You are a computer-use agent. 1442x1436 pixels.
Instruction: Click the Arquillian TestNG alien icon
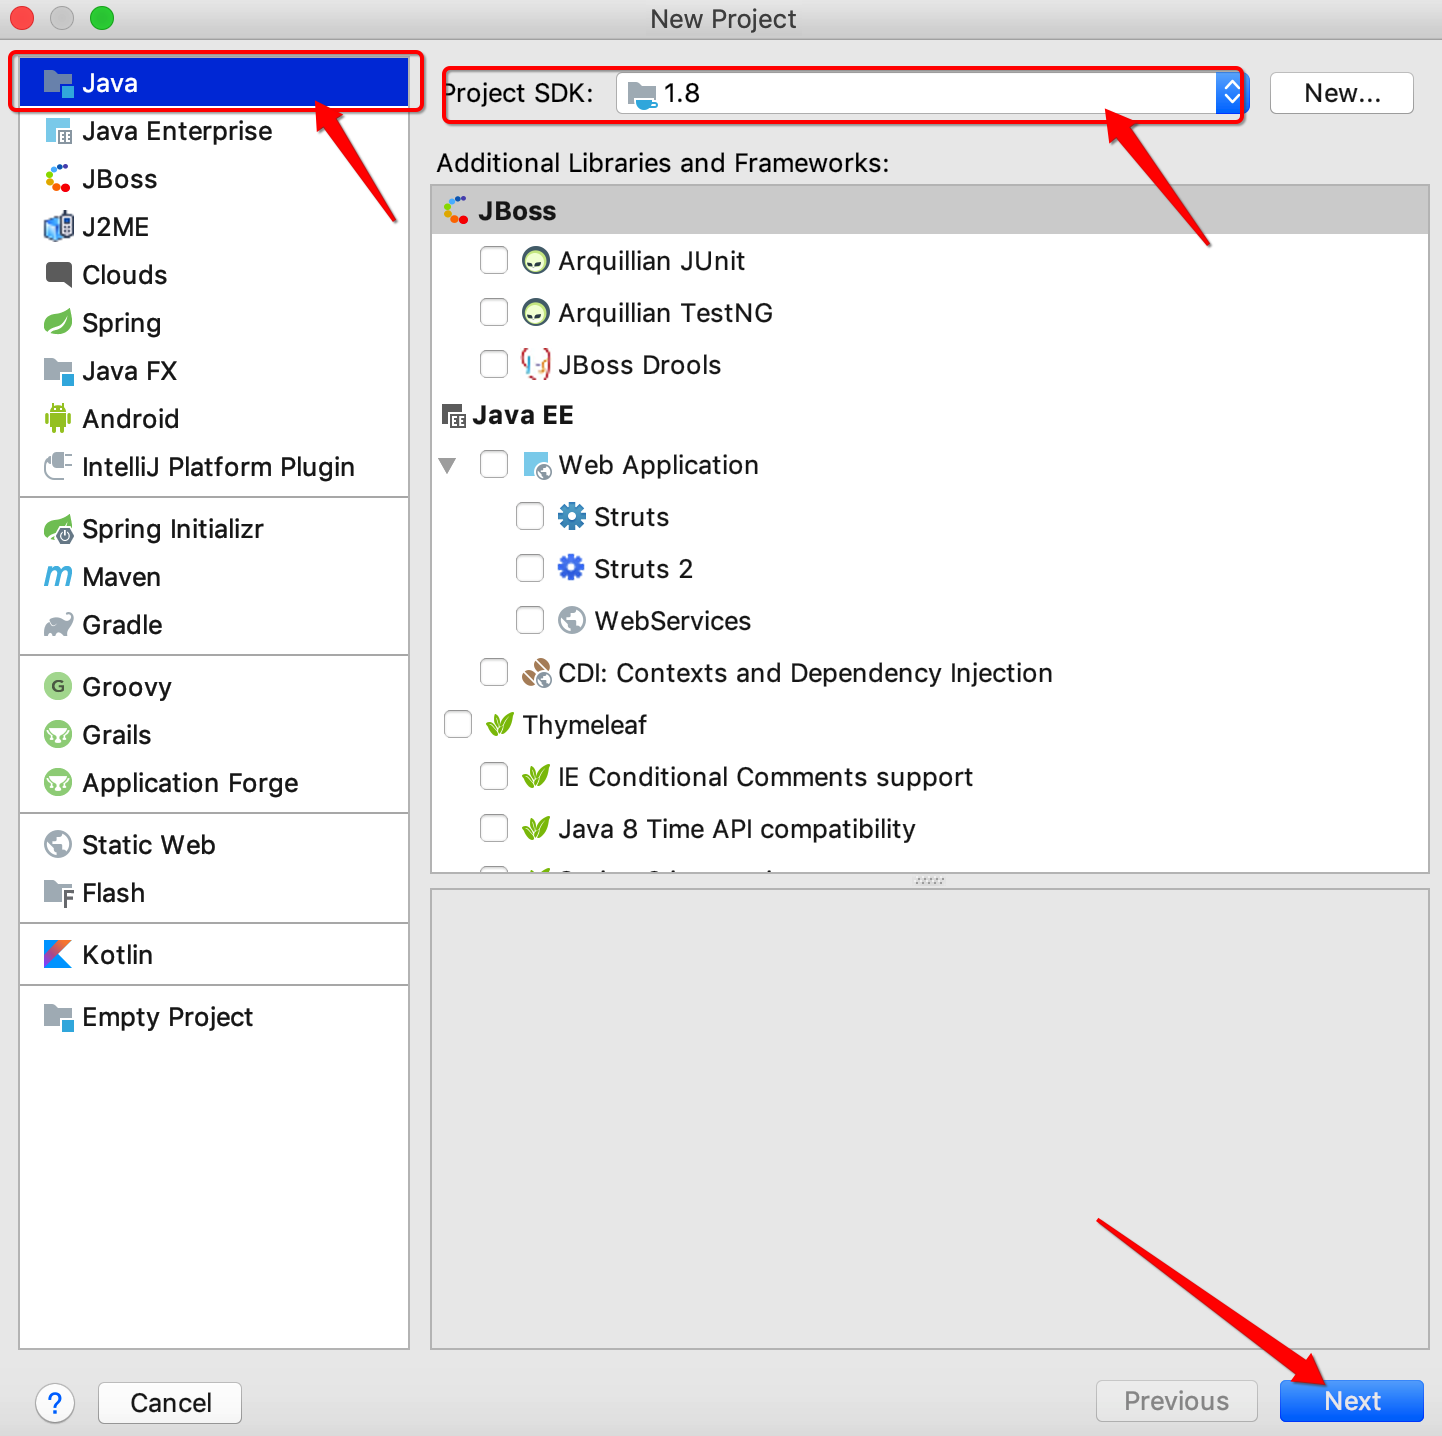tap(536, 313)
